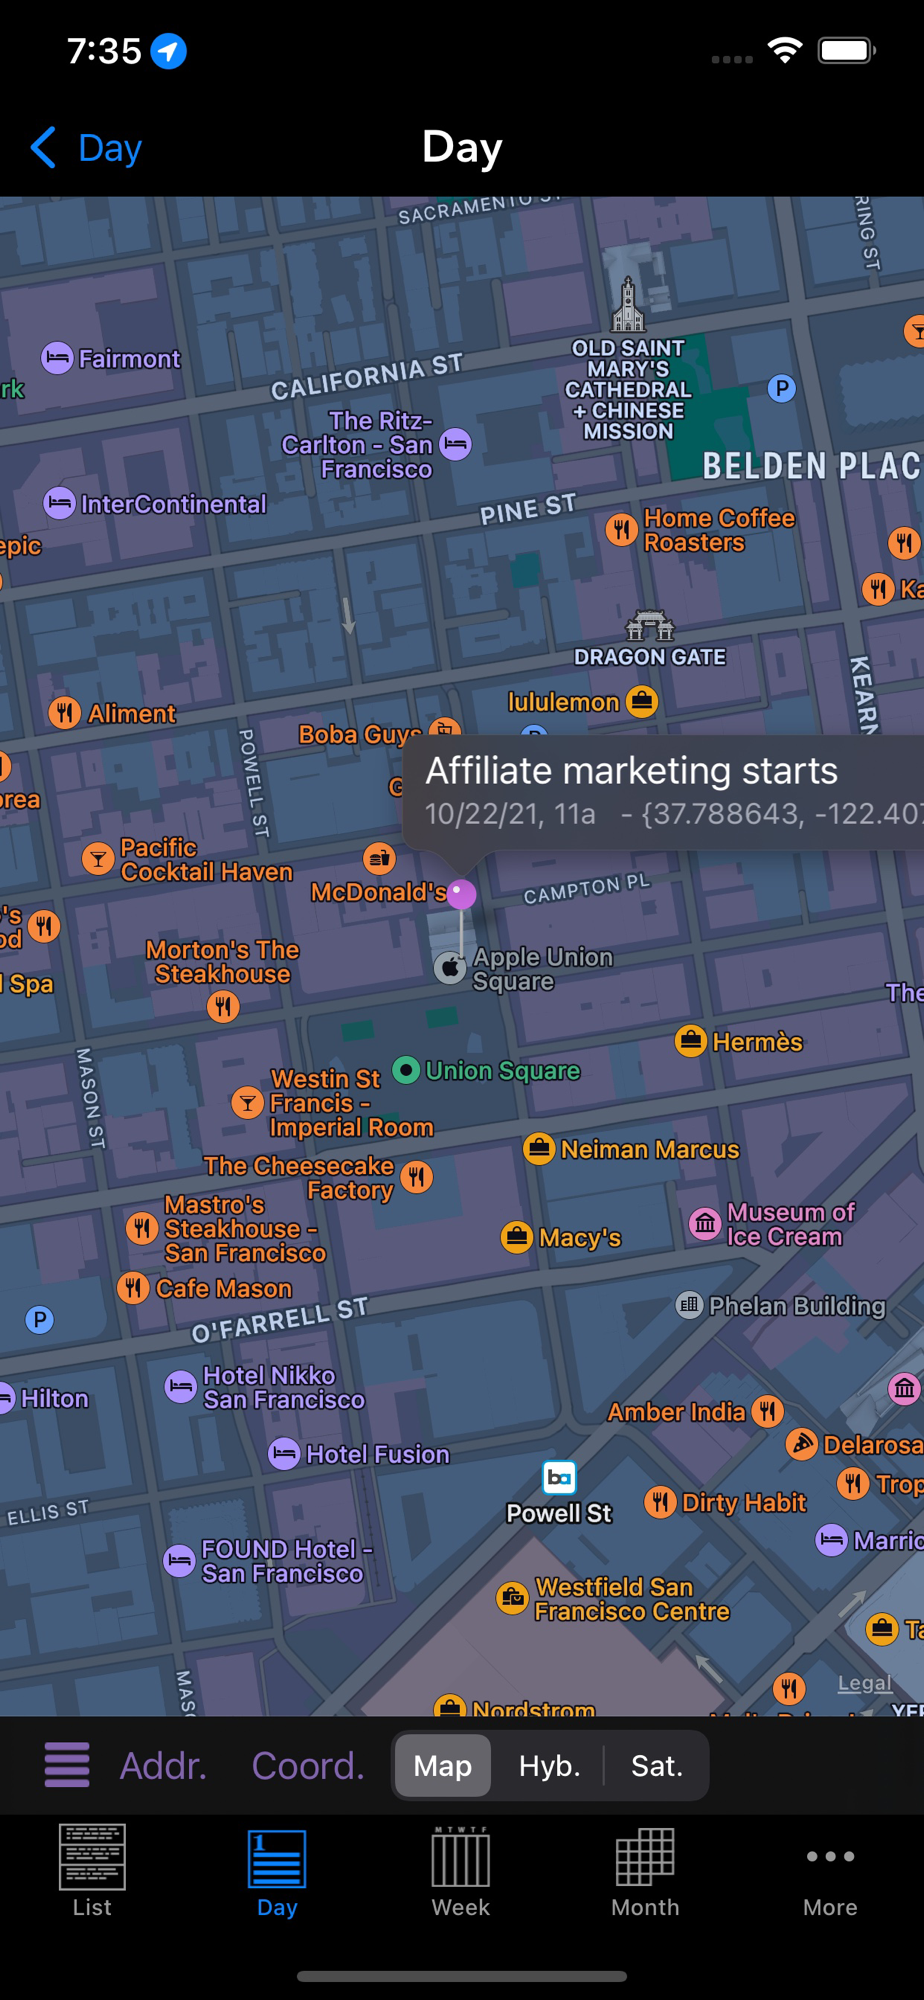Tap the Aliment restaurant icon
Screen dimensions: 924x2000
pos(65,713)
